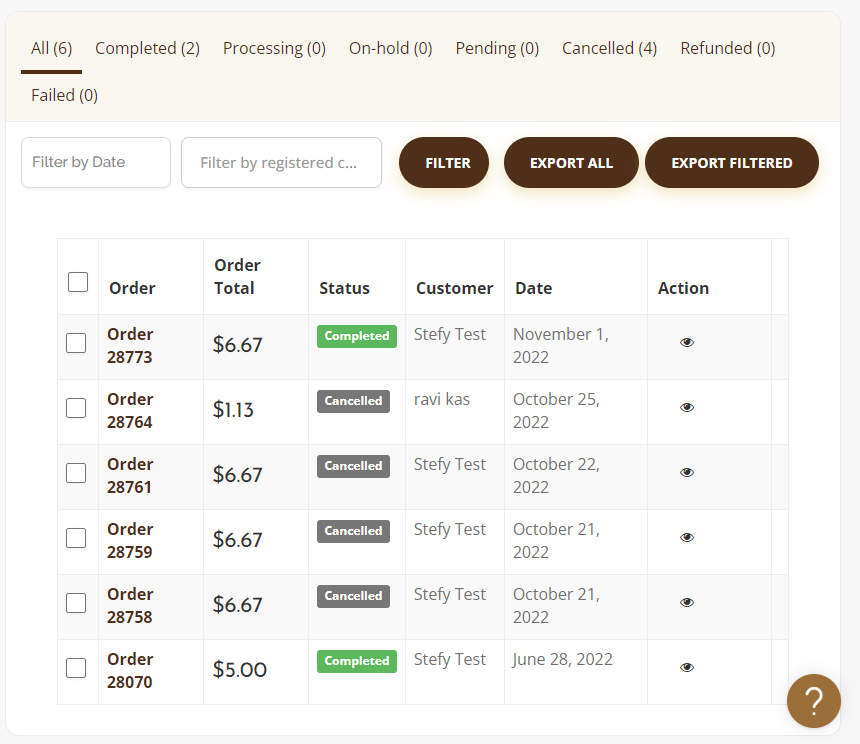Check the box for Order 28764
The height and width of the screenshot is (744, 860).
(76, 408)
